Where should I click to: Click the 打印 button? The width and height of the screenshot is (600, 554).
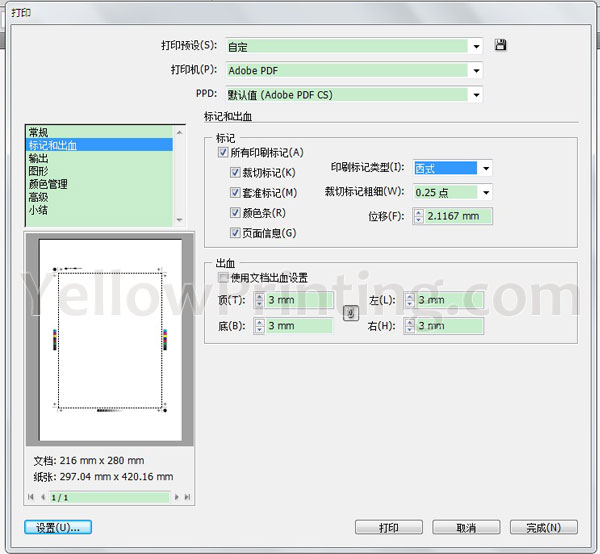[389, 527]
